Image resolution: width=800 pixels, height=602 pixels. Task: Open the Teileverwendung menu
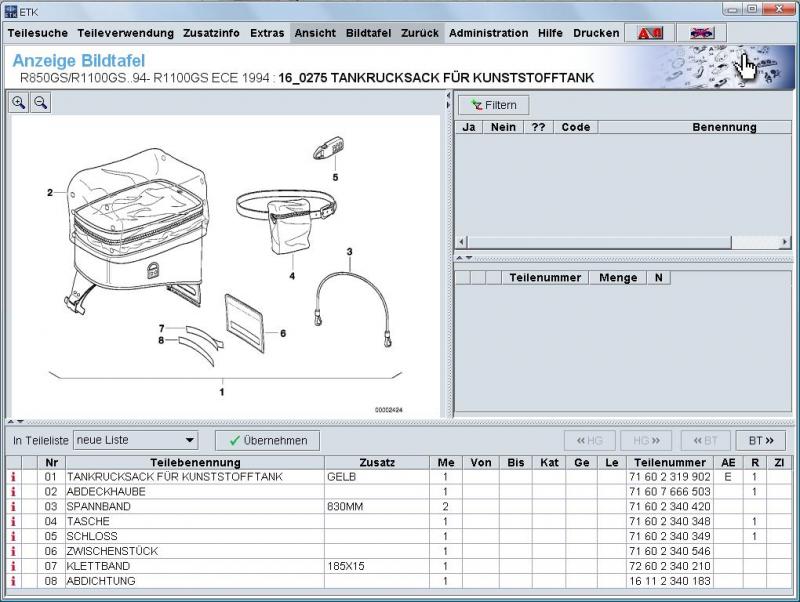coord(126,33)
